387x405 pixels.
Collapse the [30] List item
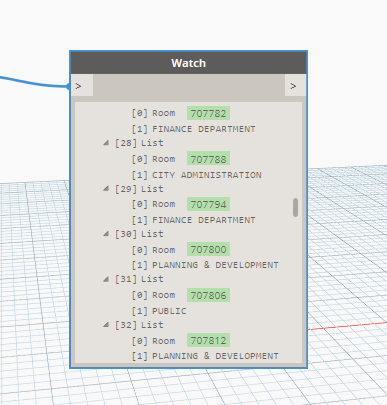pos(106,234)
